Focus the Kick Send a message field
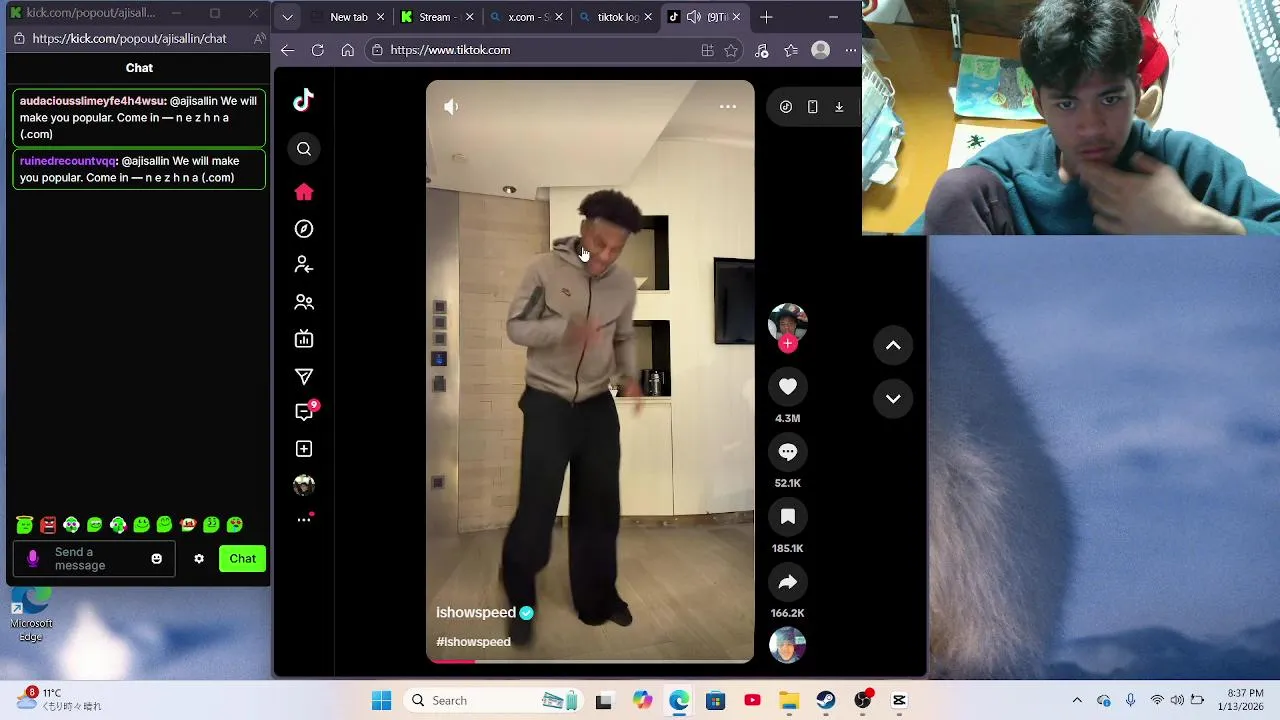This screenshot has width=1280, height=720. [x=95, y=559]
